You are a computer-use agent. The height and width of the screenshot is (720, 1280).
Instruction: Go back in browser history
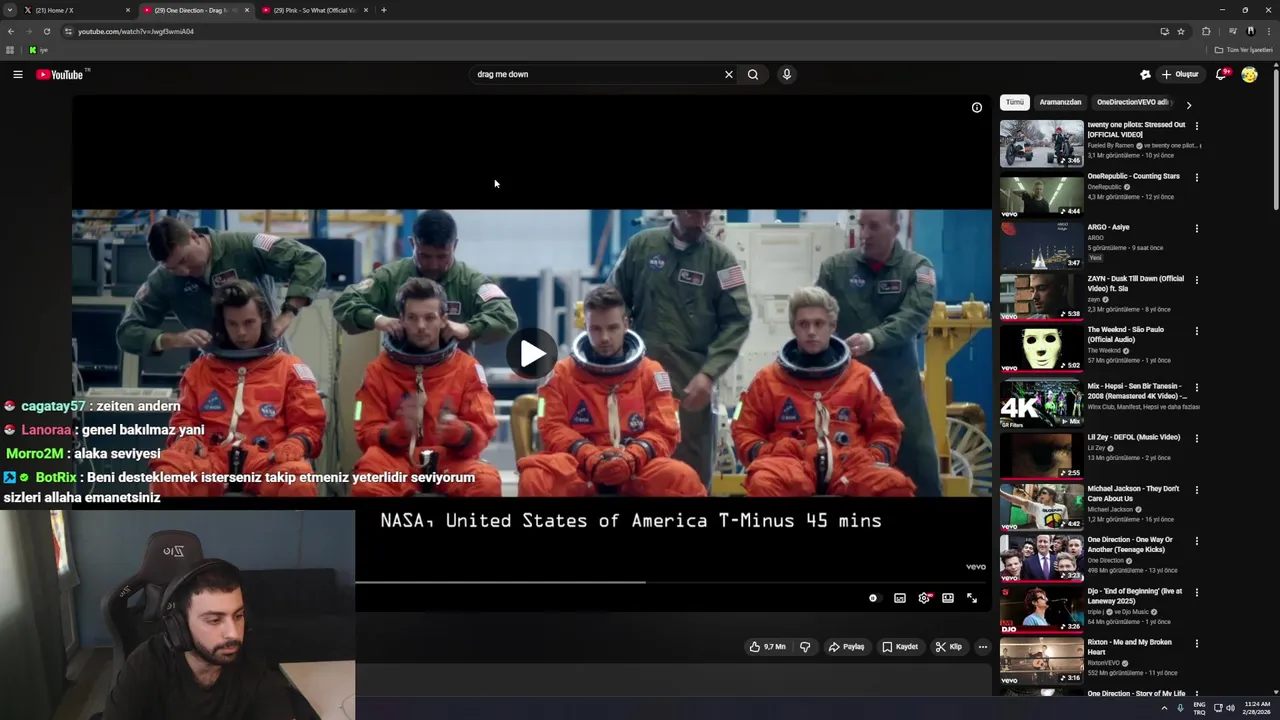coord(11,31)
